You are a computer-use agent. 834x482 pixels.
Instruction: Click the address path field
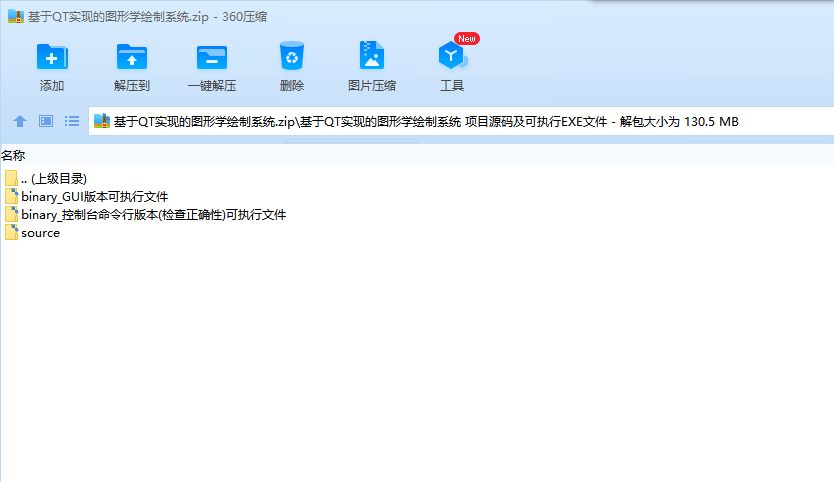pyautogui.click(x=461, y=121)
